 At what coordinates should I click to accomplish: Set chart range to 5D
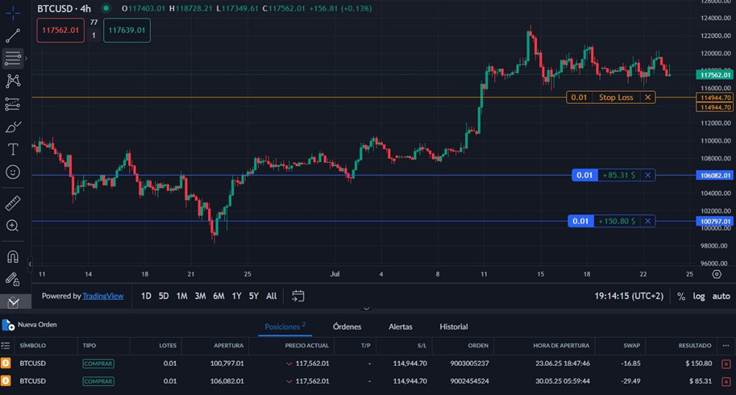(163, 296)
